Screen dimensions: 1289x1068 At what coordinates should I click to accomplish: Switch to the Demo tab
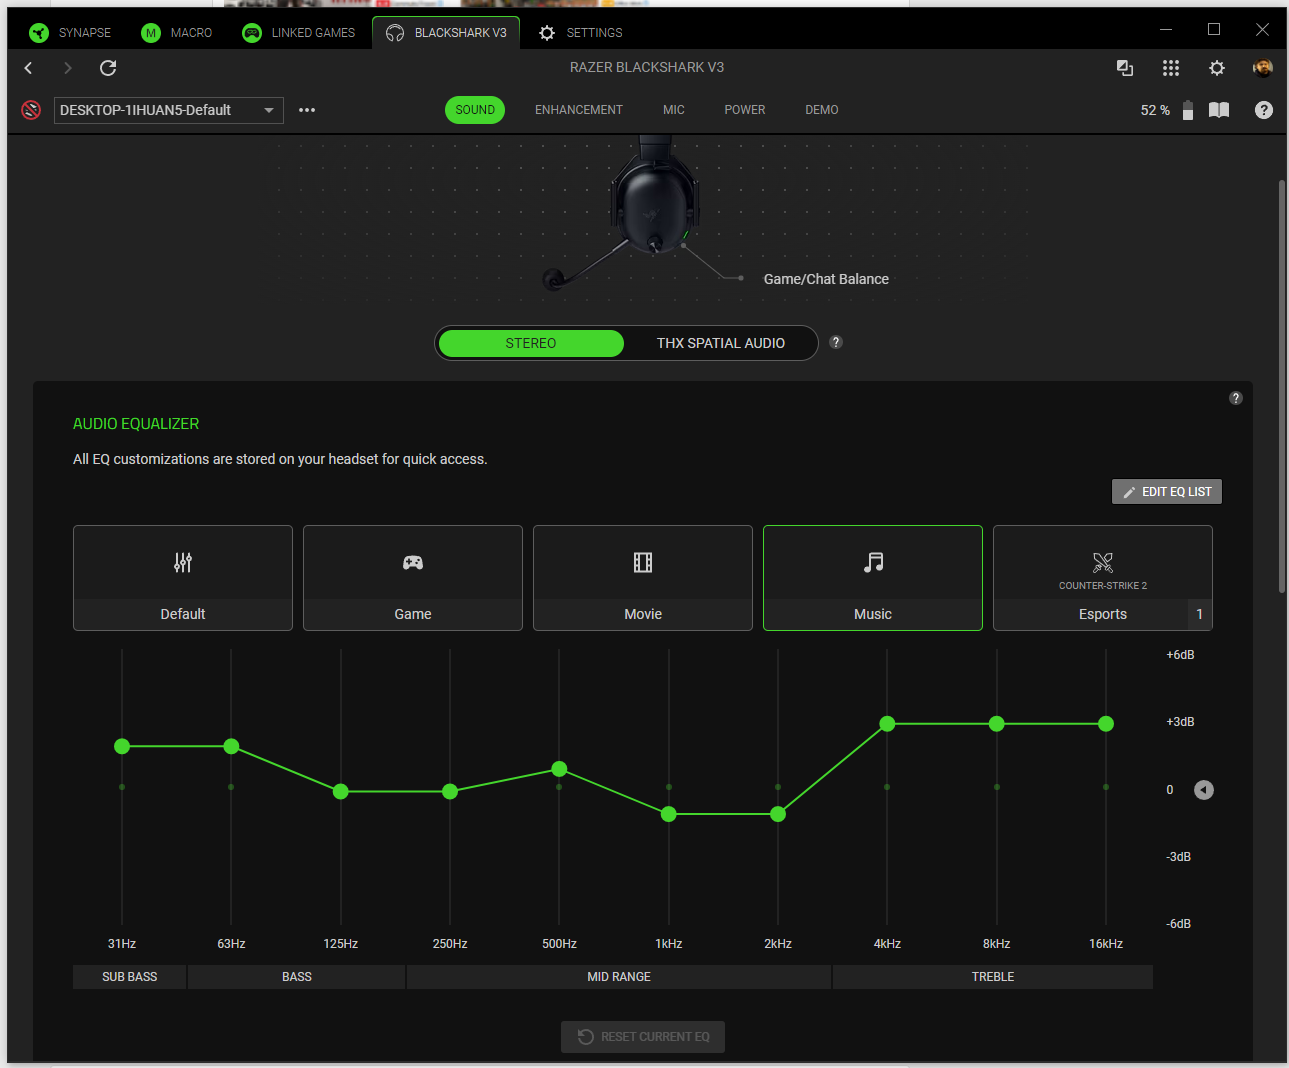click(x=822, y=110)
